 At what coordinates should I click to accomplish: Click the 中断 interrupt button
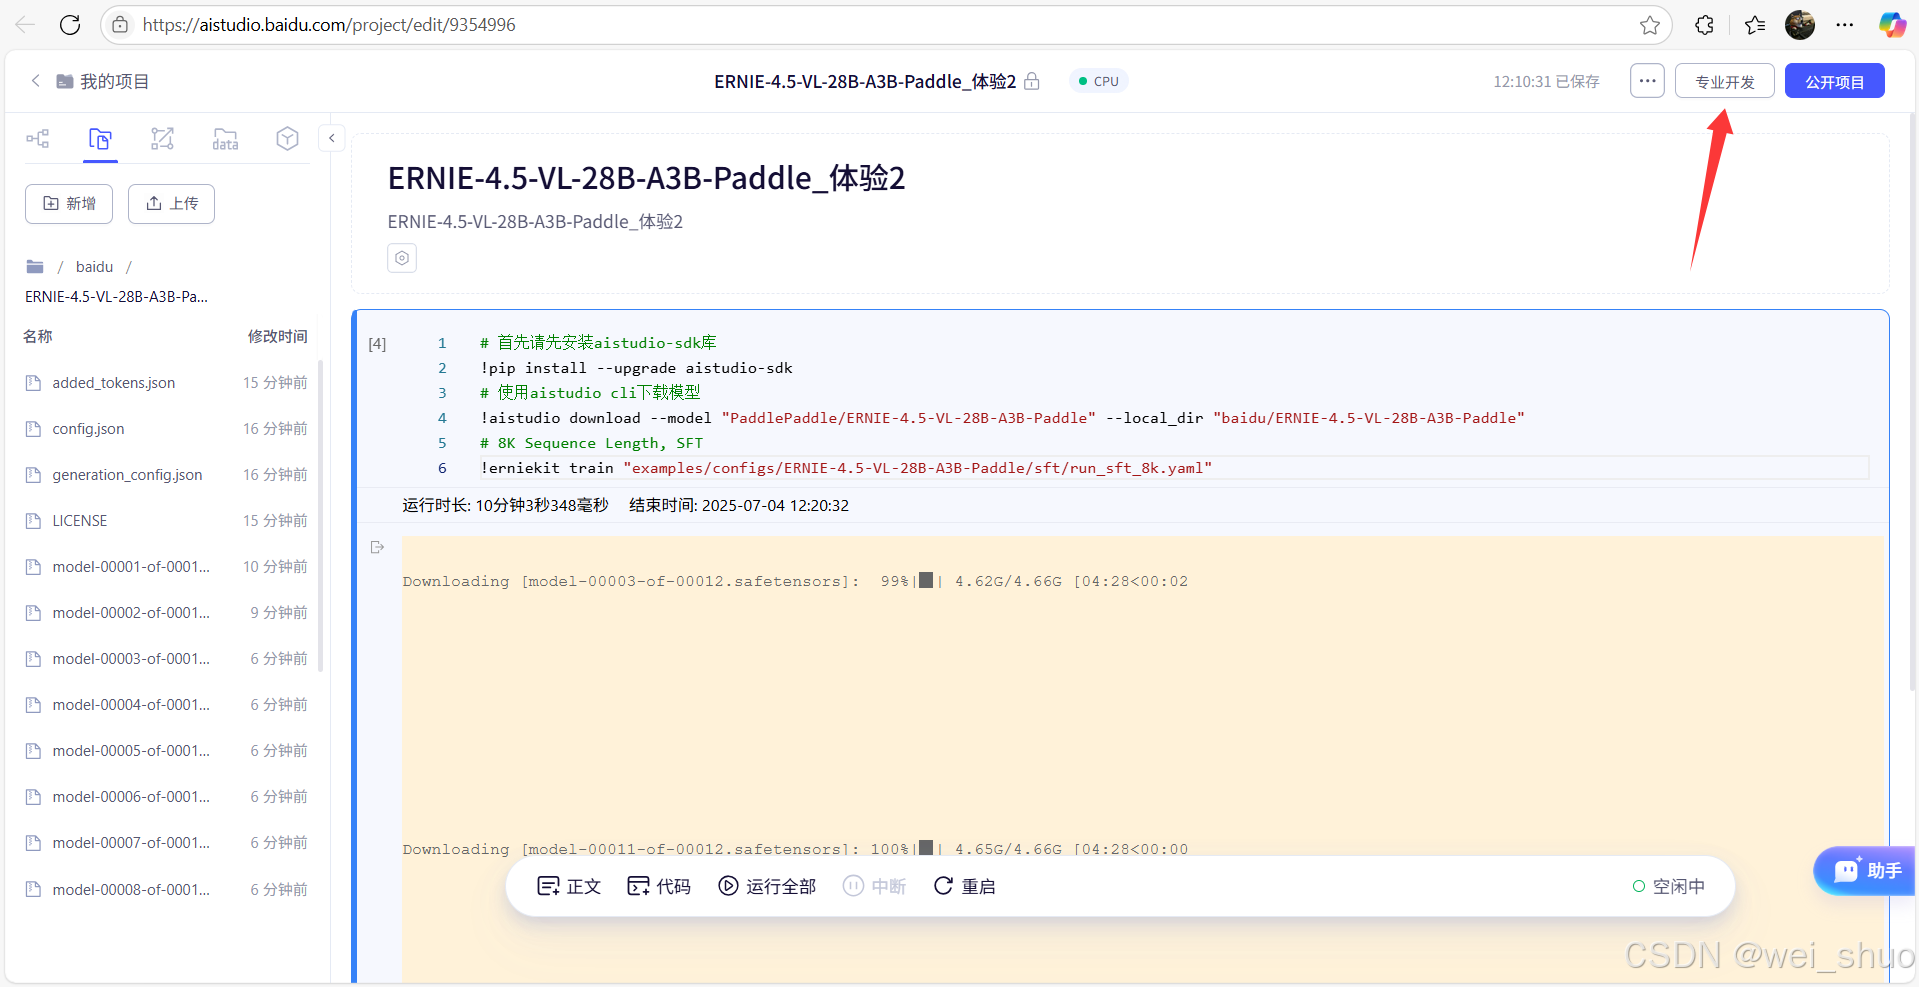coord(874,886)
